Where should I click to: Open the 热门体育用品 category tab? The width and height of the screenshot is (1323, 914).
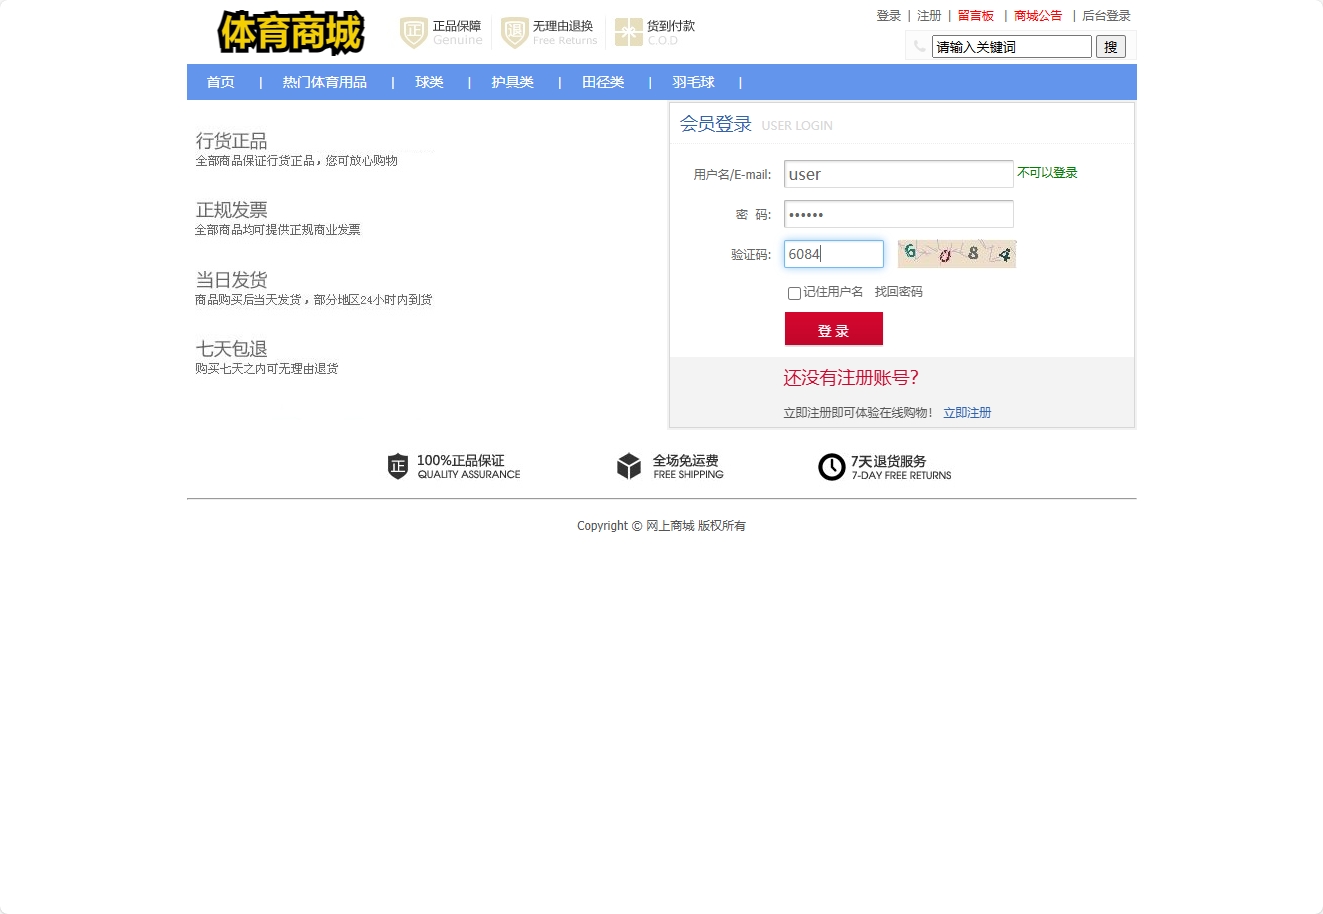point(324,82)
